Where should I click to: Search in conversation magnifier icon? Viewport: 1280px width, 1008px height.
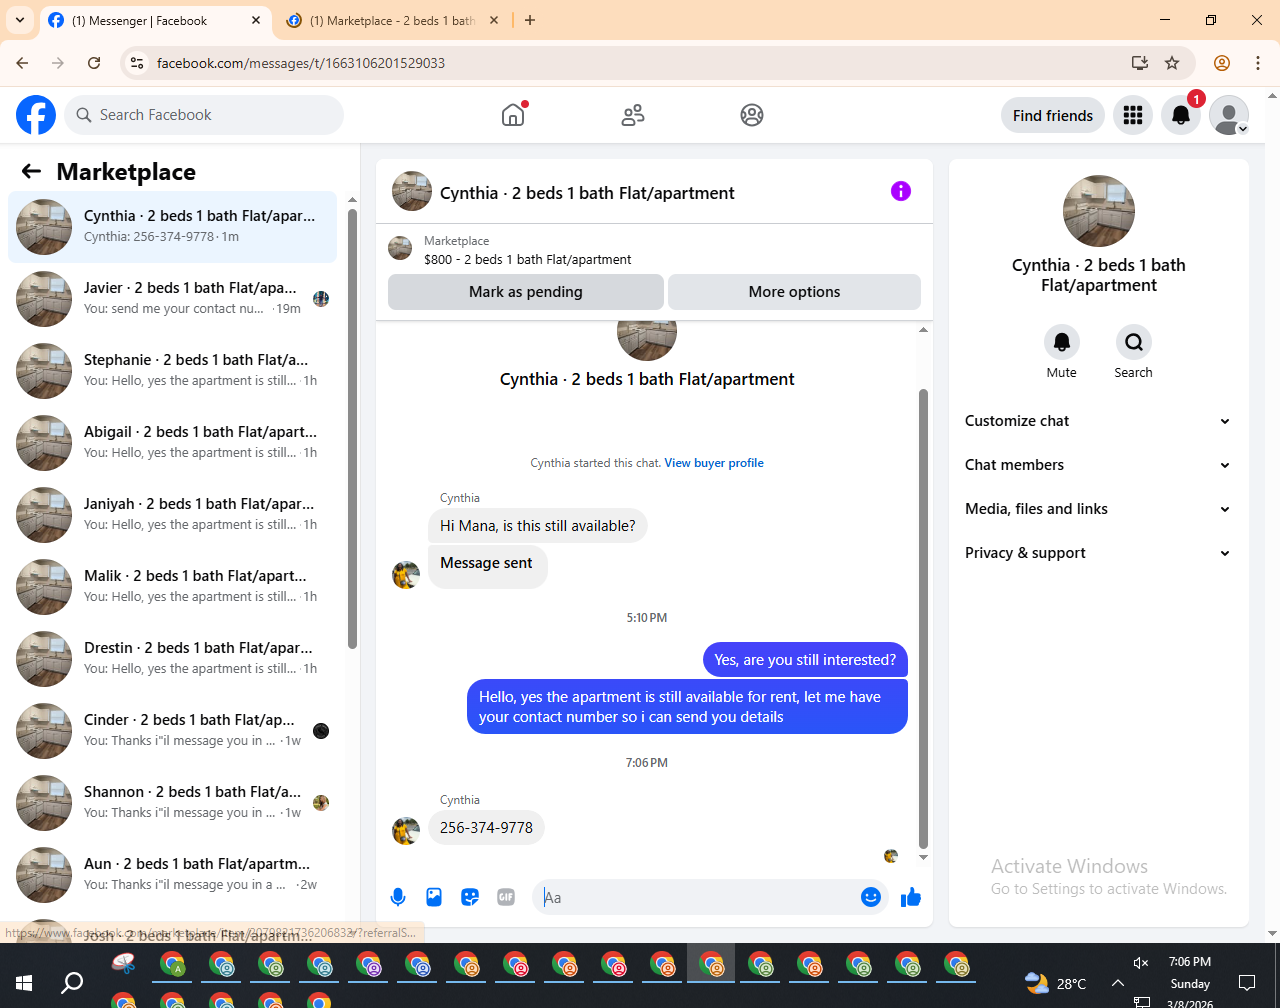click(1134, 342)
